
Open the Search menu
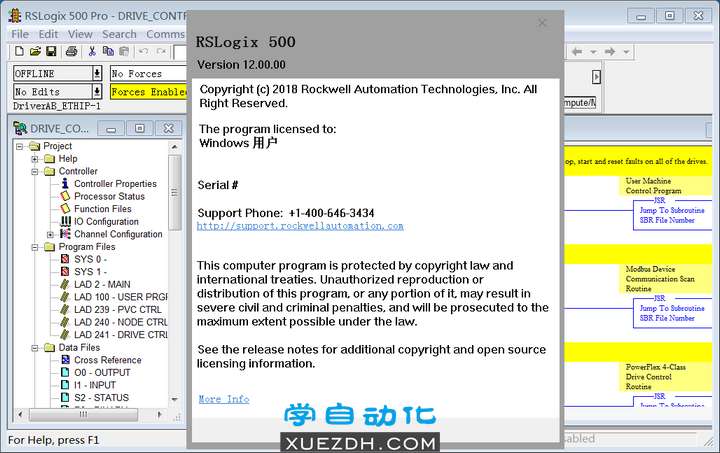(x=119, y=34)
